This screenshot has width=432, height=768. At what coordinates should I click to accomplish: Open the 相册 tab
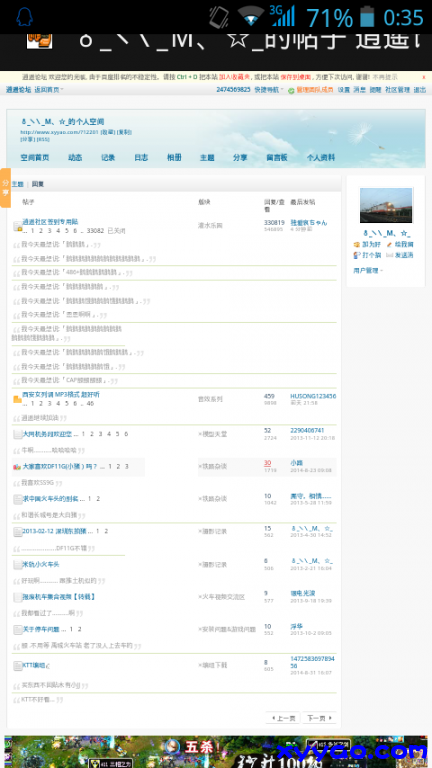tap(174, 158)
